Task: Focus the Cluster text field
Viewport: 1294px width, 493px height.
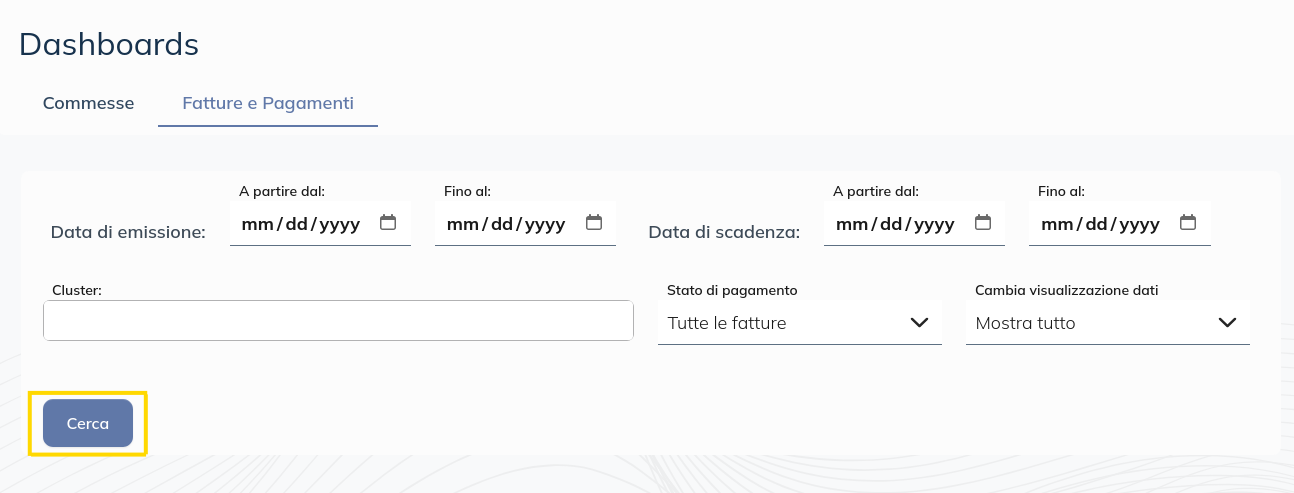Action: [338, 321]
